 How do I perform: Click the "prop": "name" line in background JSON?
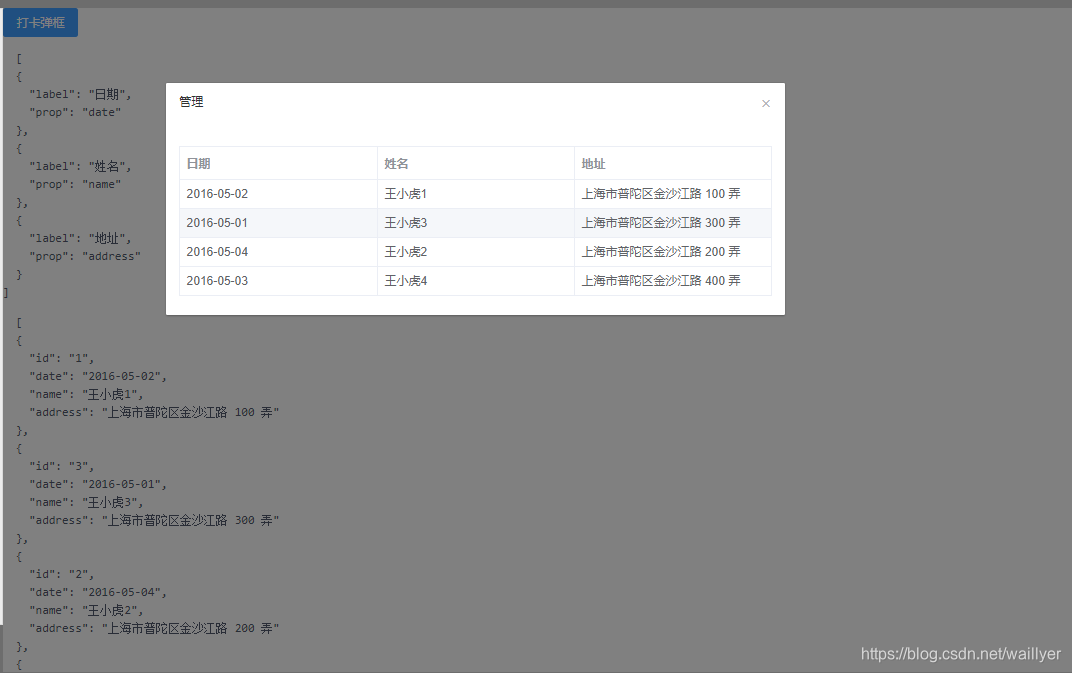[x=75, y=184]
